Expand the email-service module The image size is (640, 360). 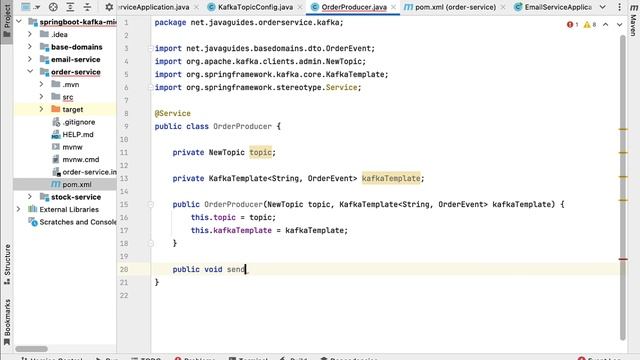click(x=30, y=59)
